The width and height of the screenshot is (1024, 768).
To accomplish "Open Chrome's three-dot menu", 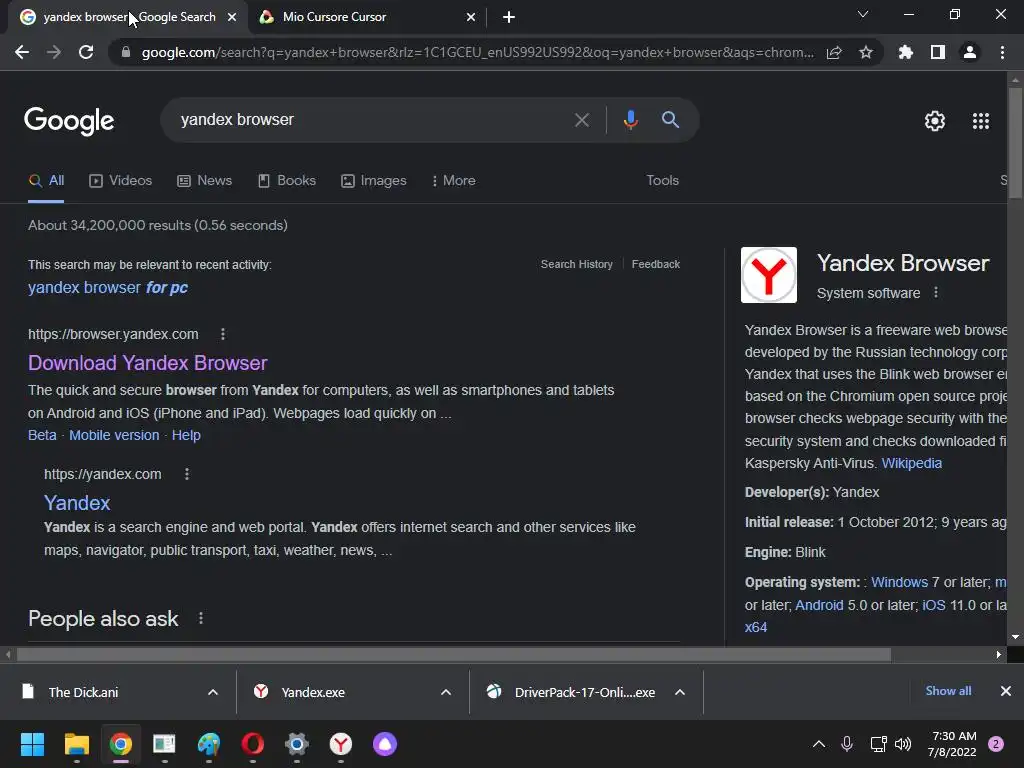I will pos(1002,52).
